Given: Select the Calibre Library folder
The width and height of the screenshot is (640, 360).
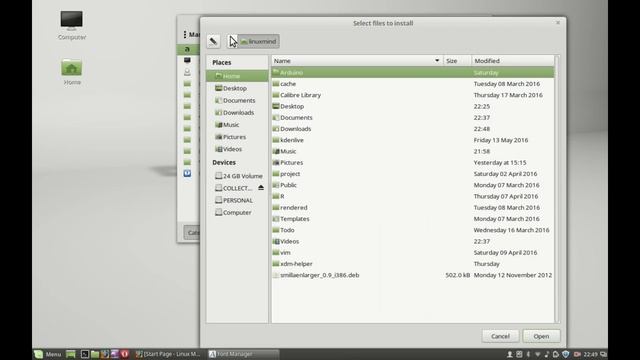Looking at the screenshot, I should pyautogui.click(x=413, y=95).
